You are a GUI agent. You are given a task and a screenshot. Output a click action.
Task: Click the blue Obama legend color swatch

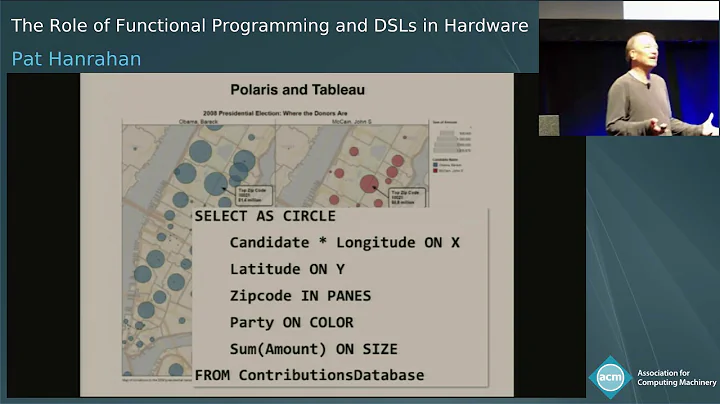tap(435, 164)
